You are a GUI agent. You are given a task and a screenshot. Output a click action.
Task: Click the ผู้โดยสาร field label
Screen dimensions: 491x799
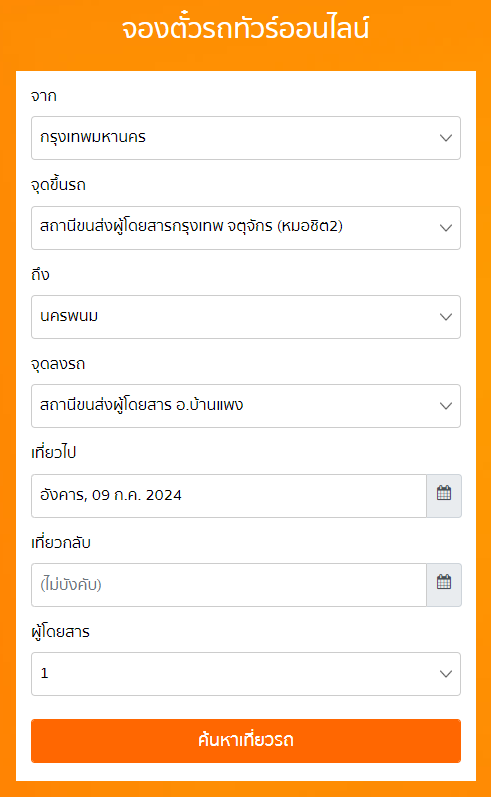pos(60,632)
